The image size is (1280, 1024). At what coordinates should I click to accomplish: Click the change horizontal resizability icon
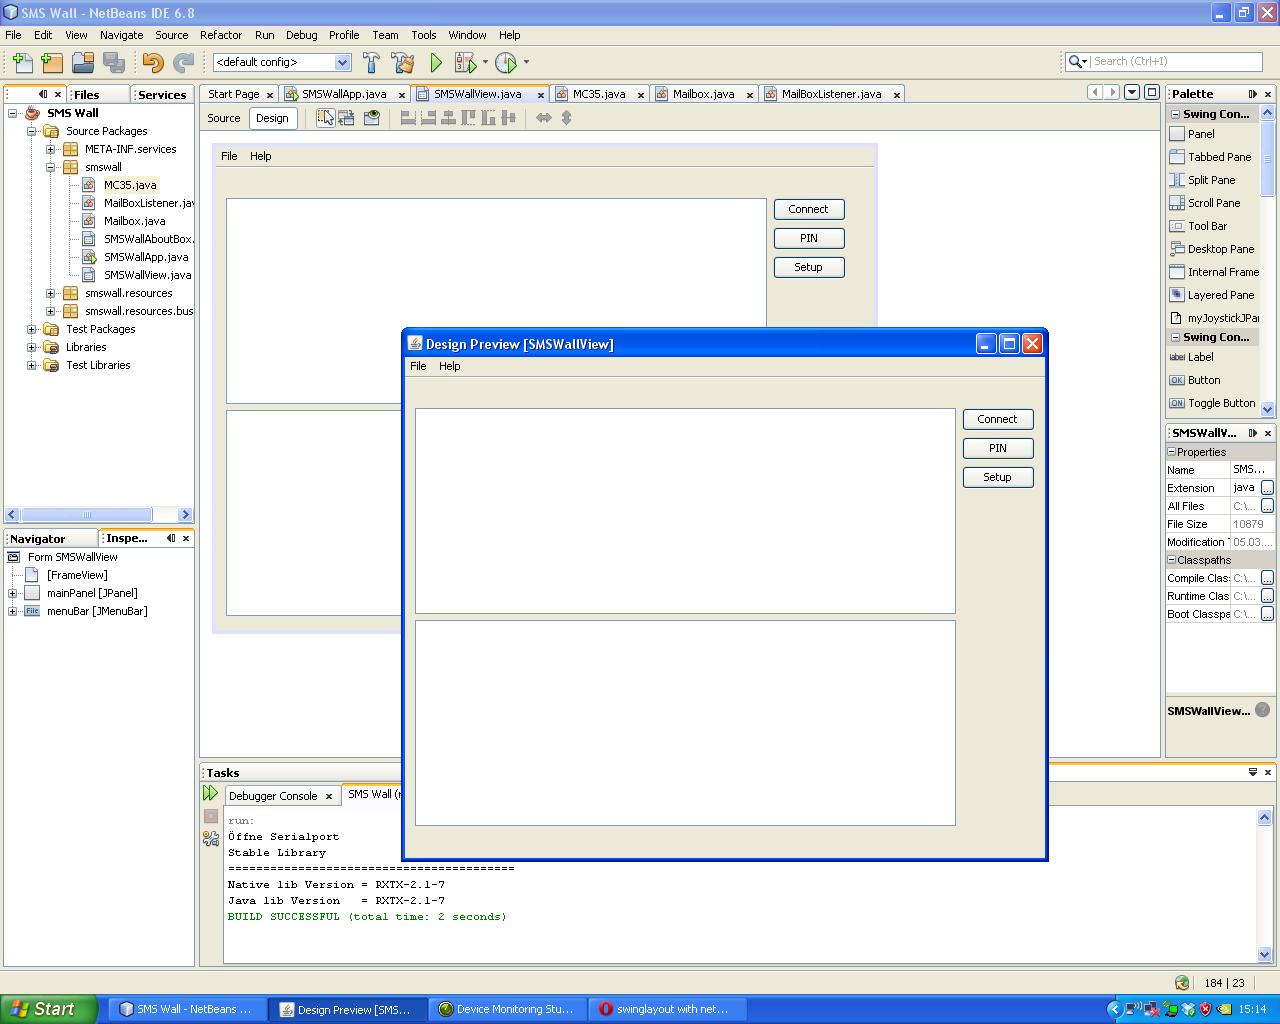point(543,117)
